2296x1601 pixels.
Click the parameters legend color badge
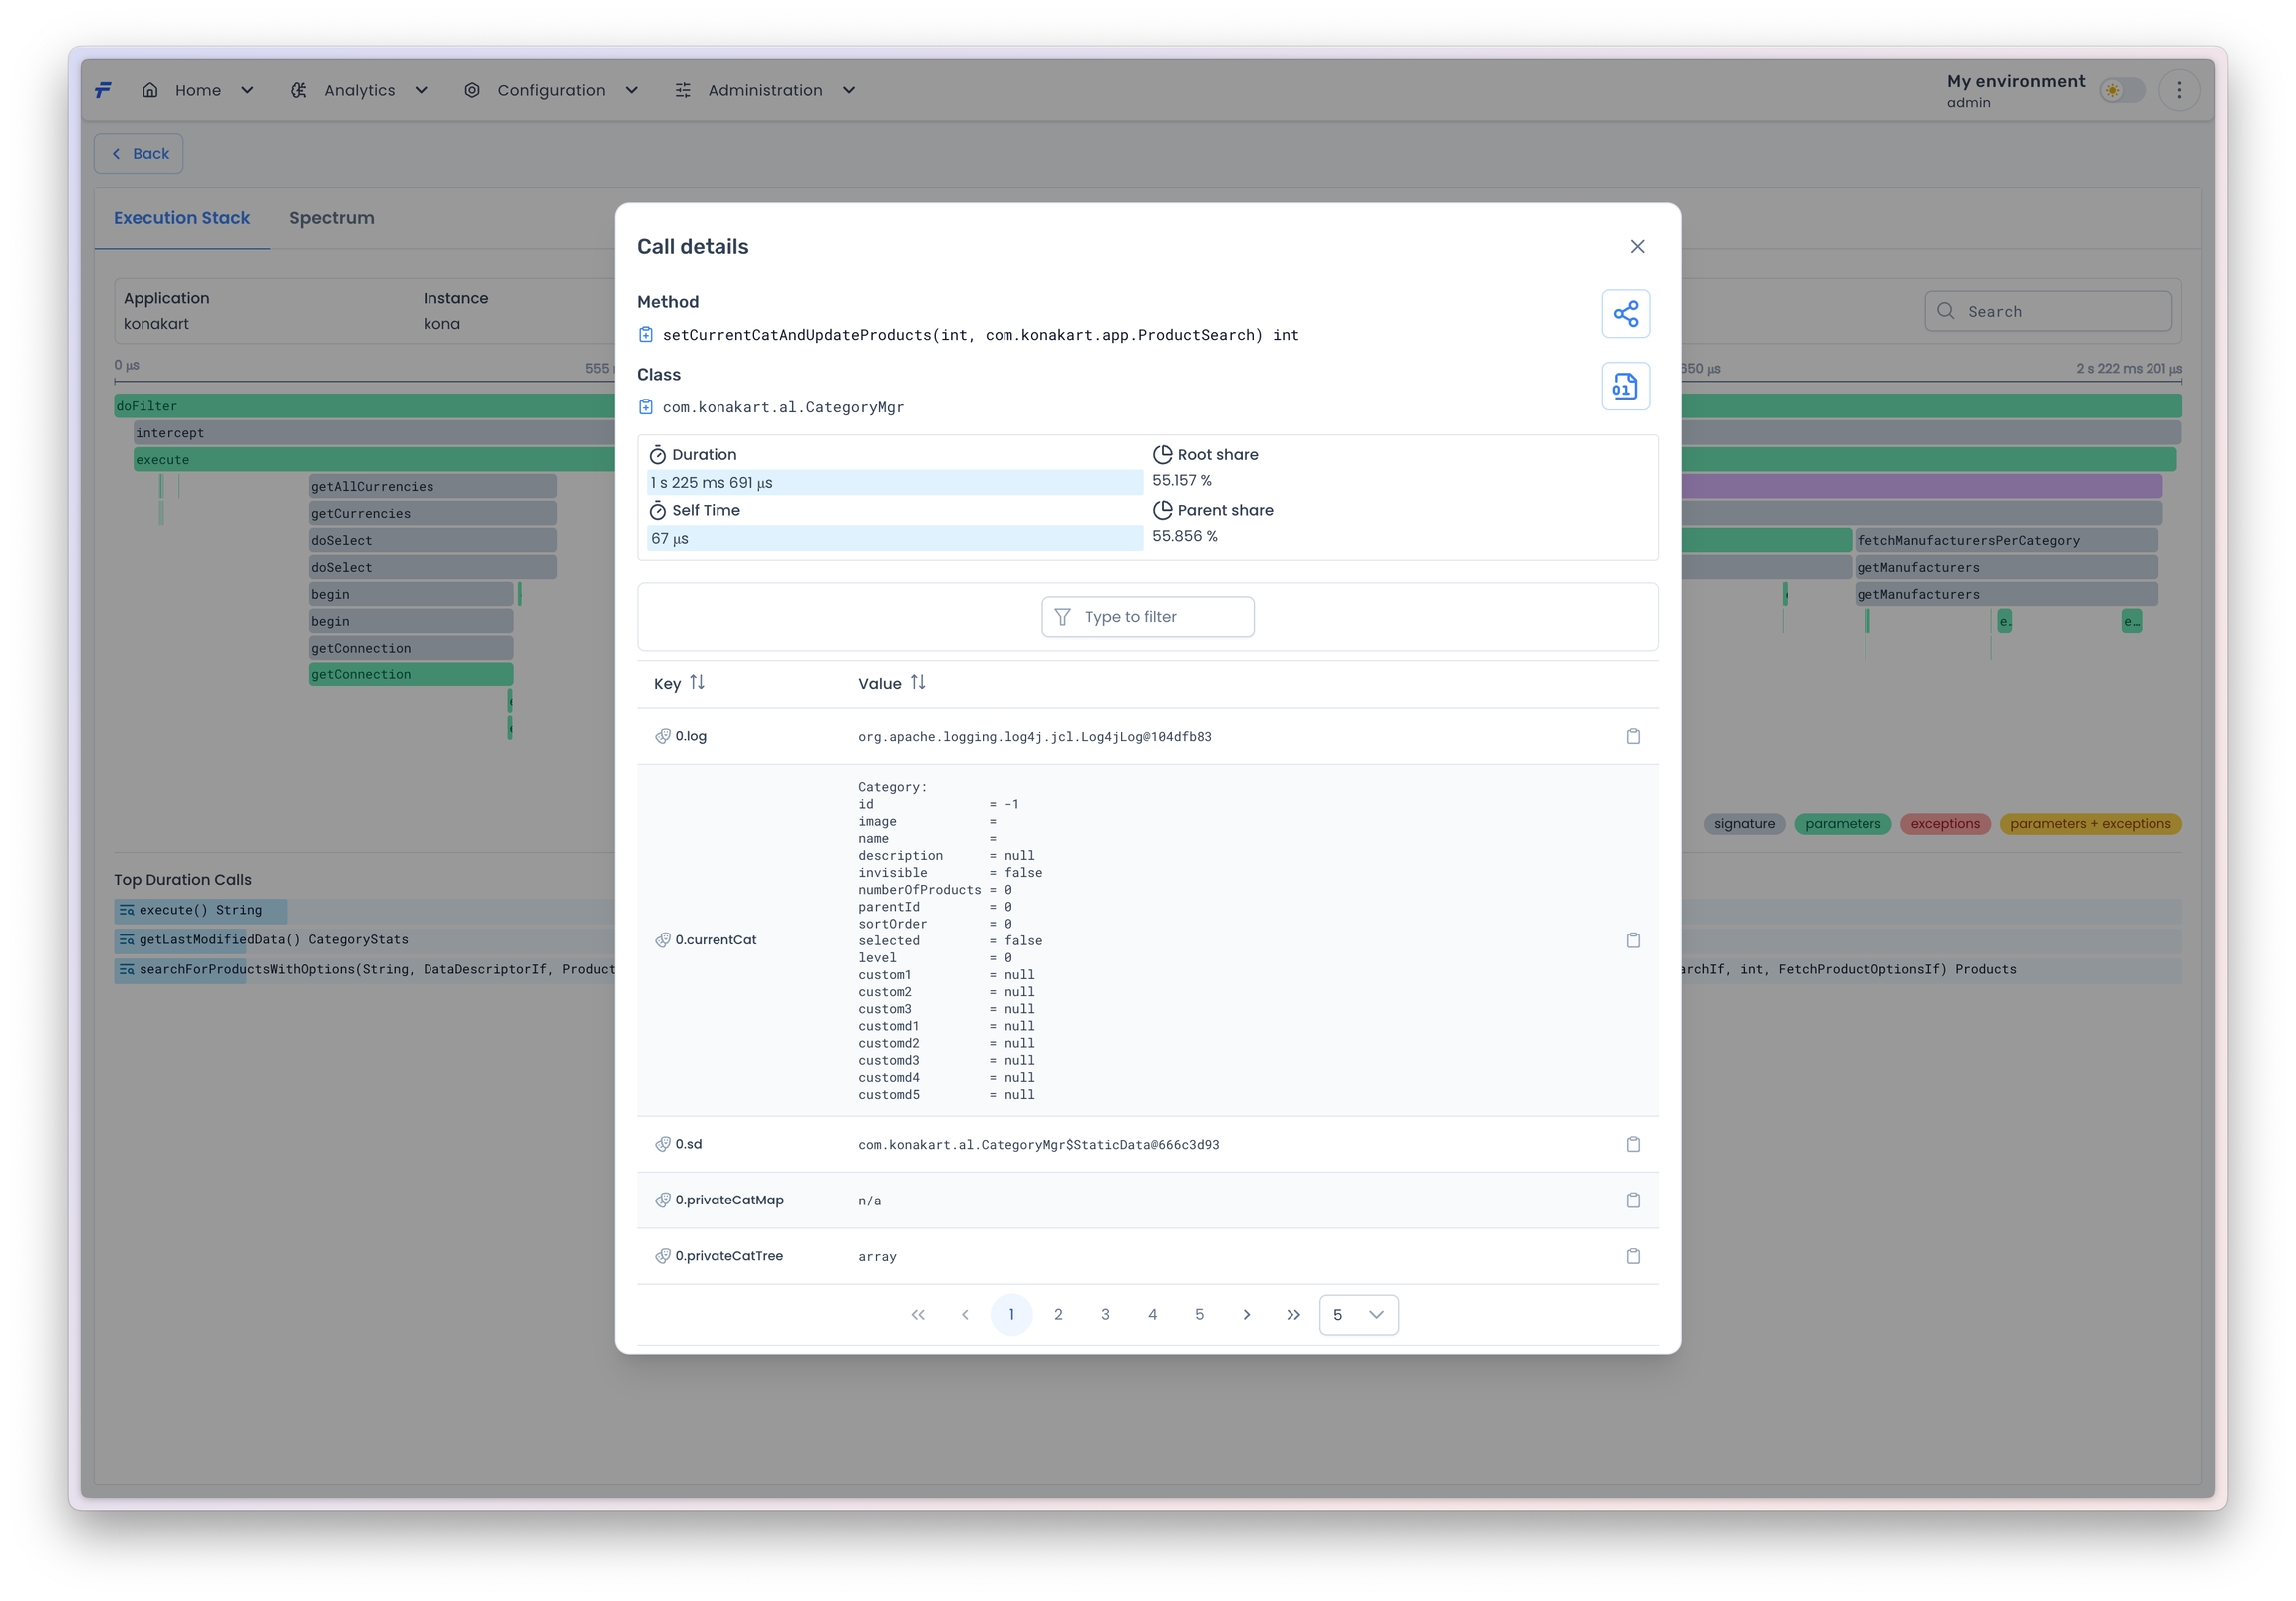pyautogui.click(x=1842, y=824)
